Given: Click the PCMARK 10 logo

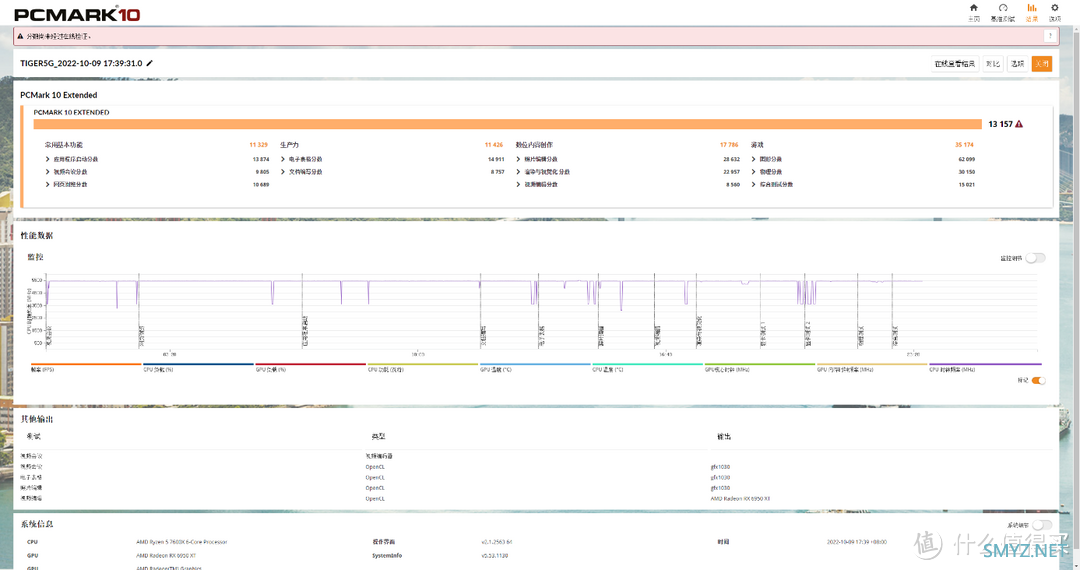Looking at the screenshot, I should tap(77, 14).
